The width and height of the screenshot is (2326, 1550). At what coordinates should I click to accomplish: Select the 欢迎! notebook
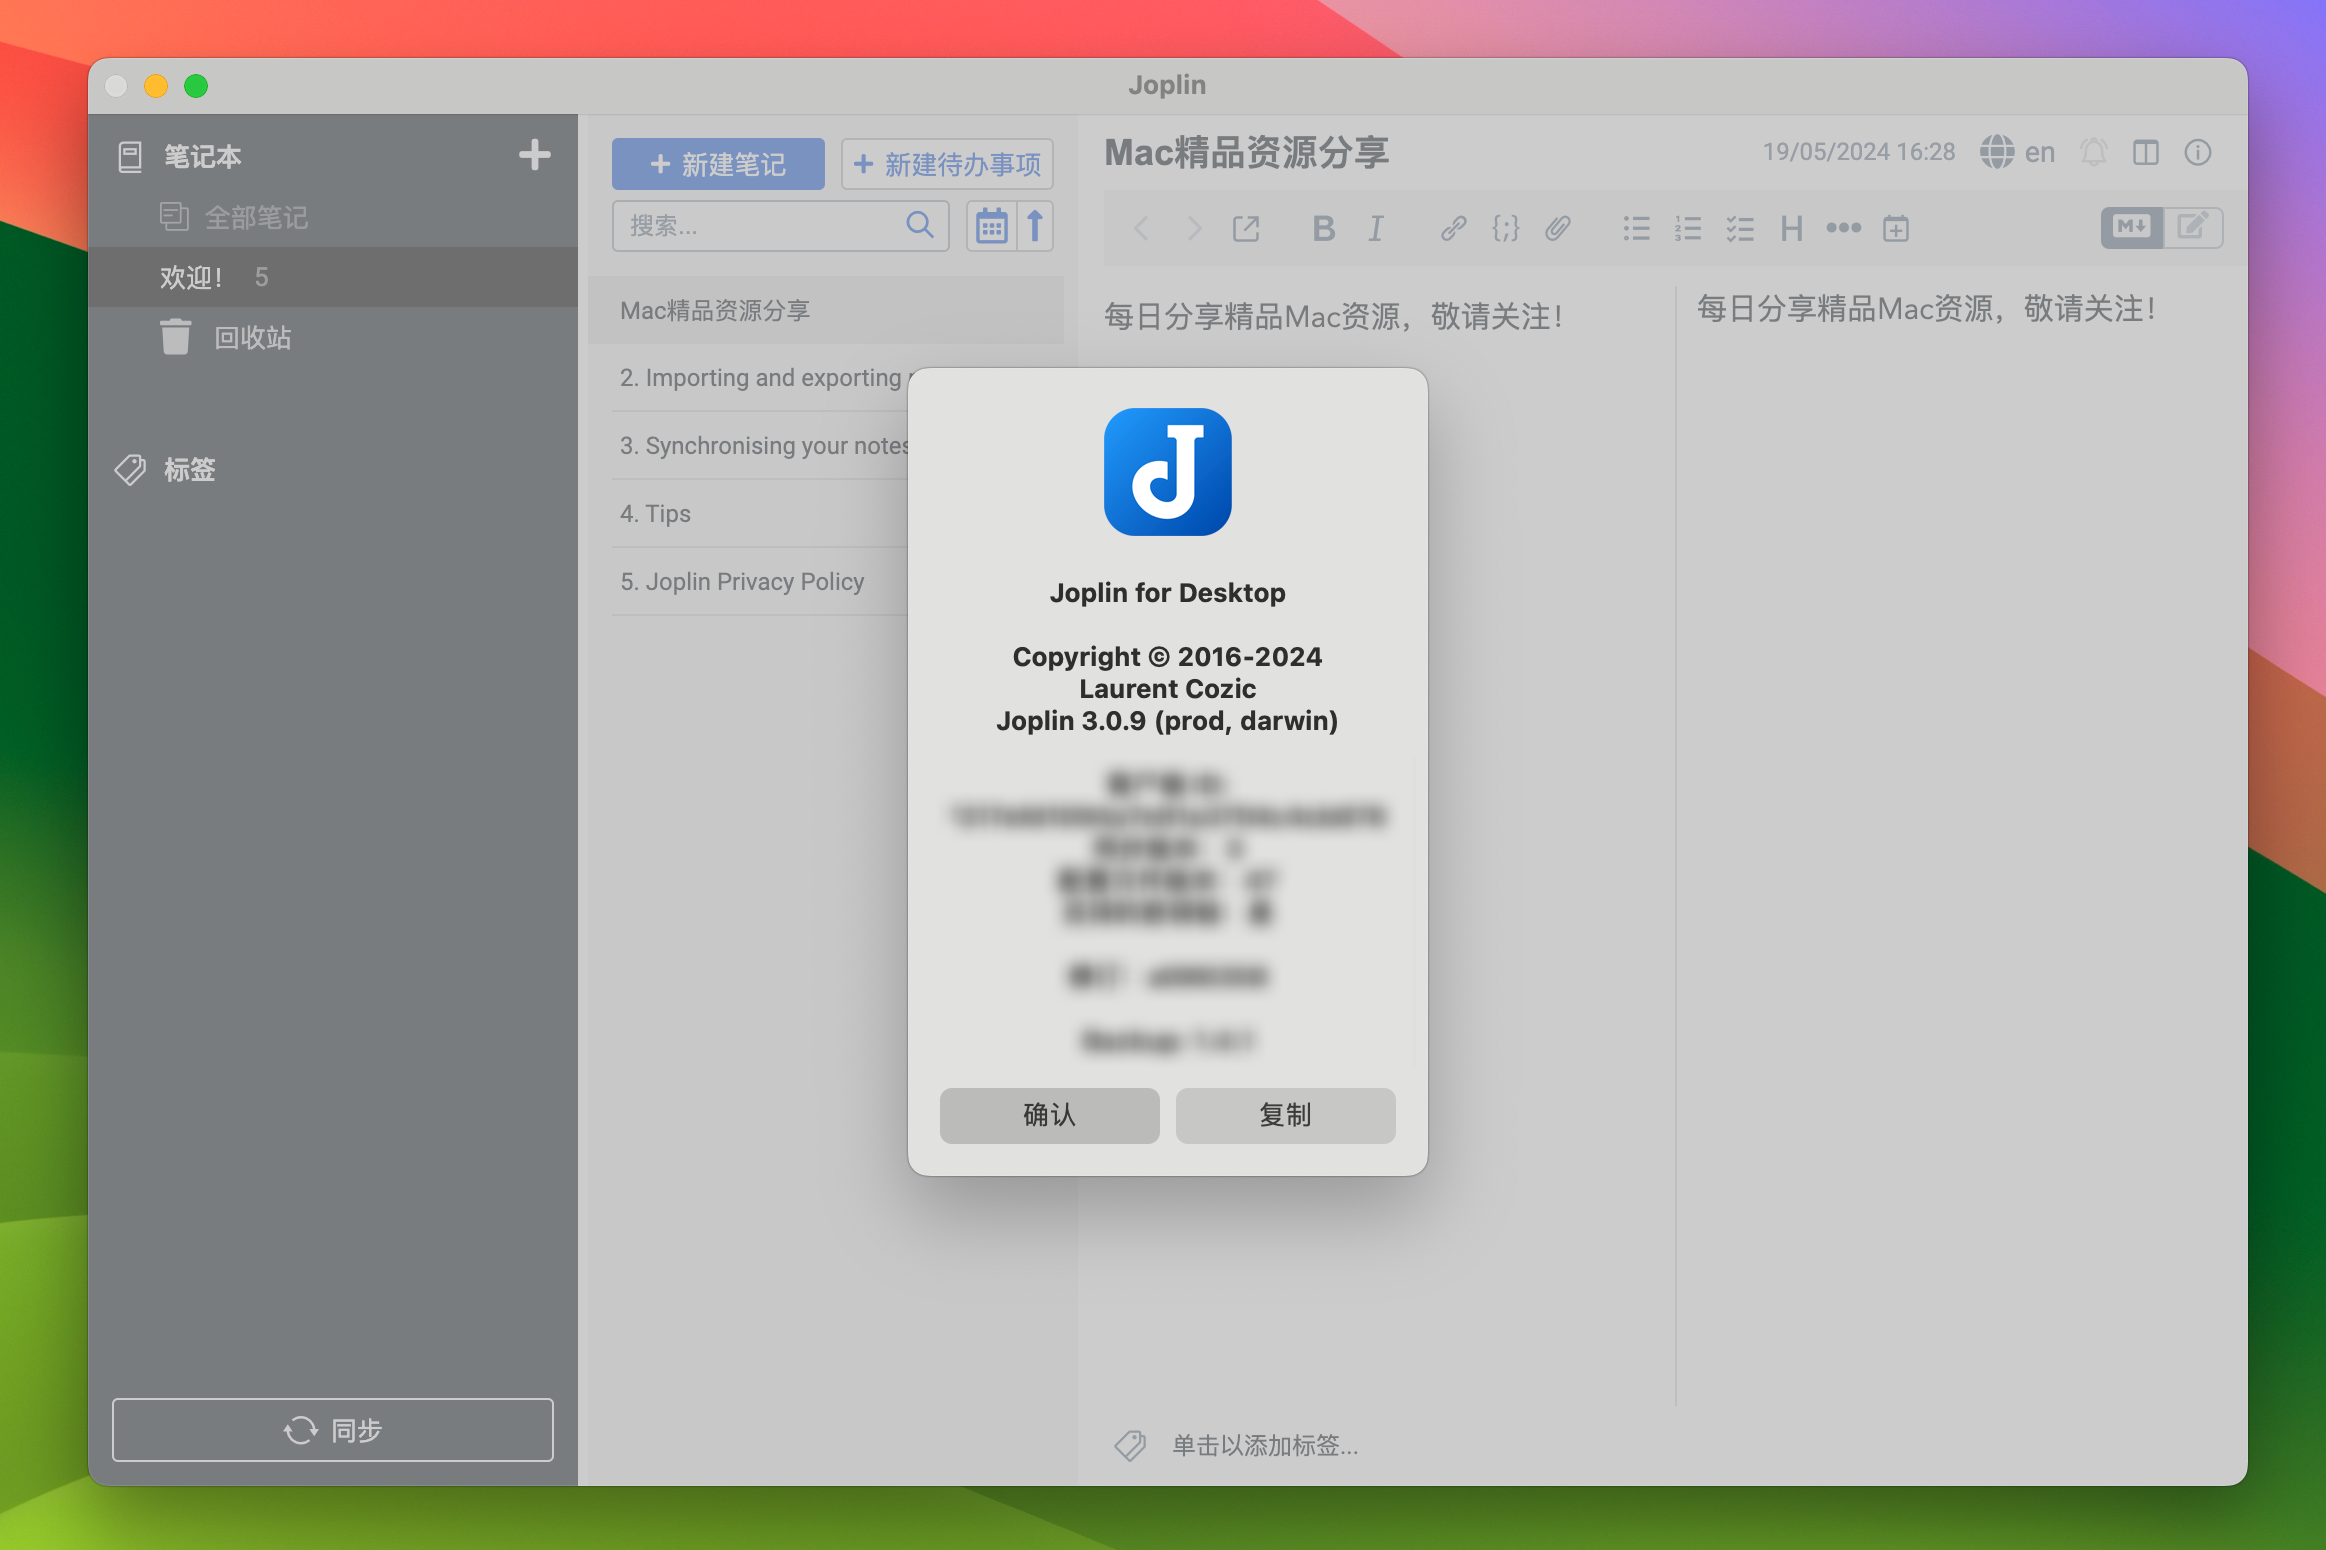[x=333, y=277]
